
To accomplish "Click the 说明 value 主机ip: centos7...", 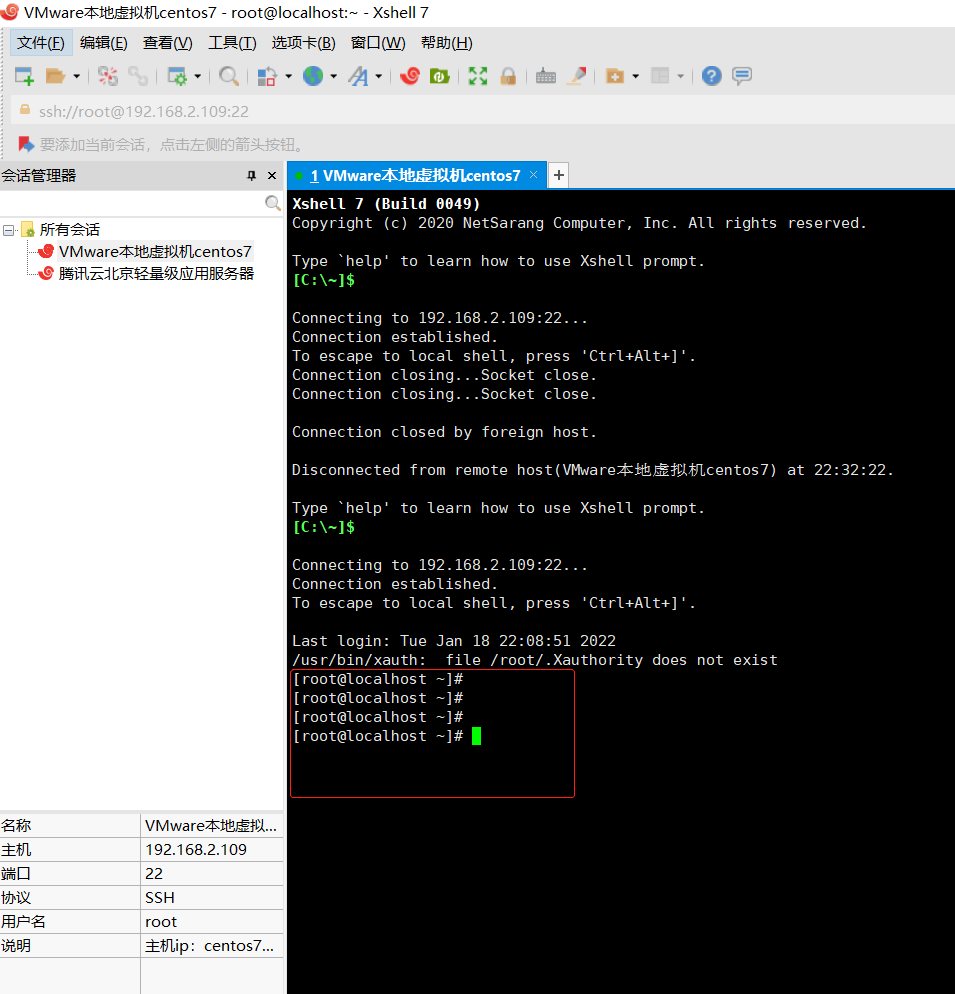I will (x=209, y=946).
